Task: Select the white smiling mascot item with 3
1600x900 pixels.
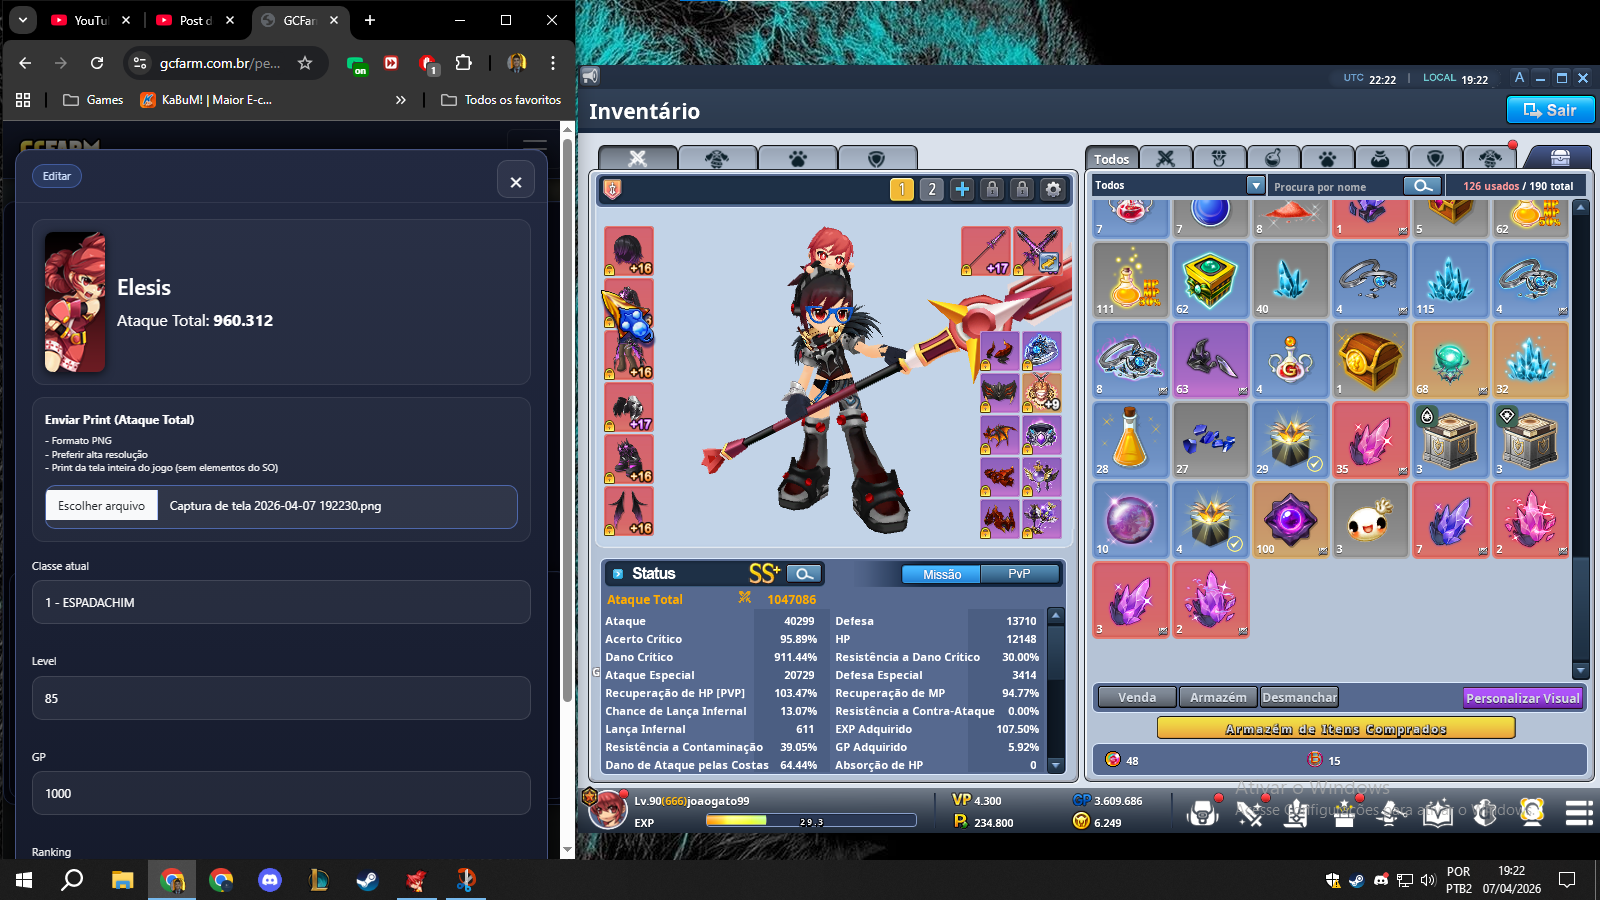Action: click(1370, 520)
